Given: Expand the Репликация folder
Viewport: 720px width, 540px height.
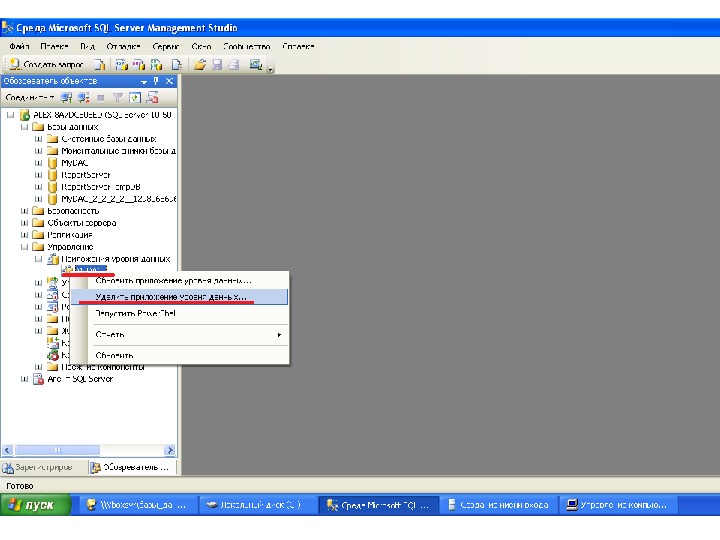Looking at the screenshot, I should 24,235.
